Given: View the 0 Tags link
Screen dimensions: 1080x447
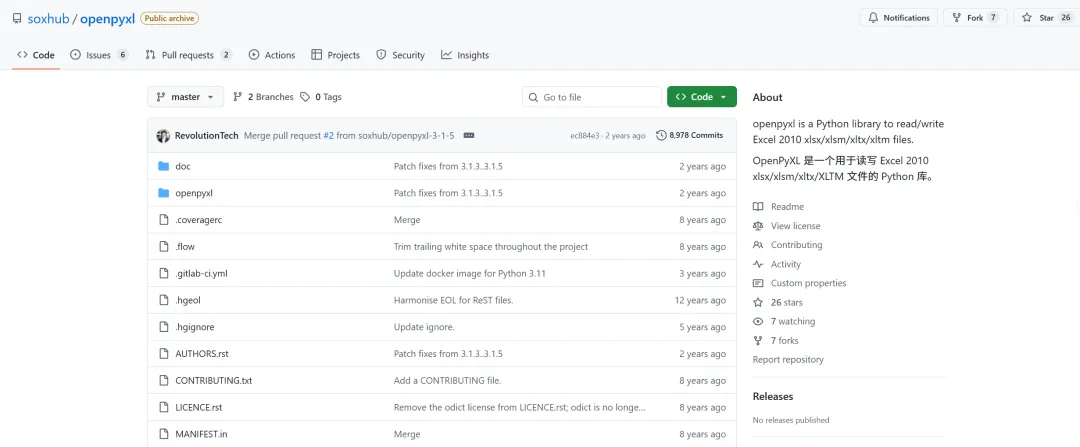Looking at the screenshot, I should pyautogui.click(x=321, y=97).
